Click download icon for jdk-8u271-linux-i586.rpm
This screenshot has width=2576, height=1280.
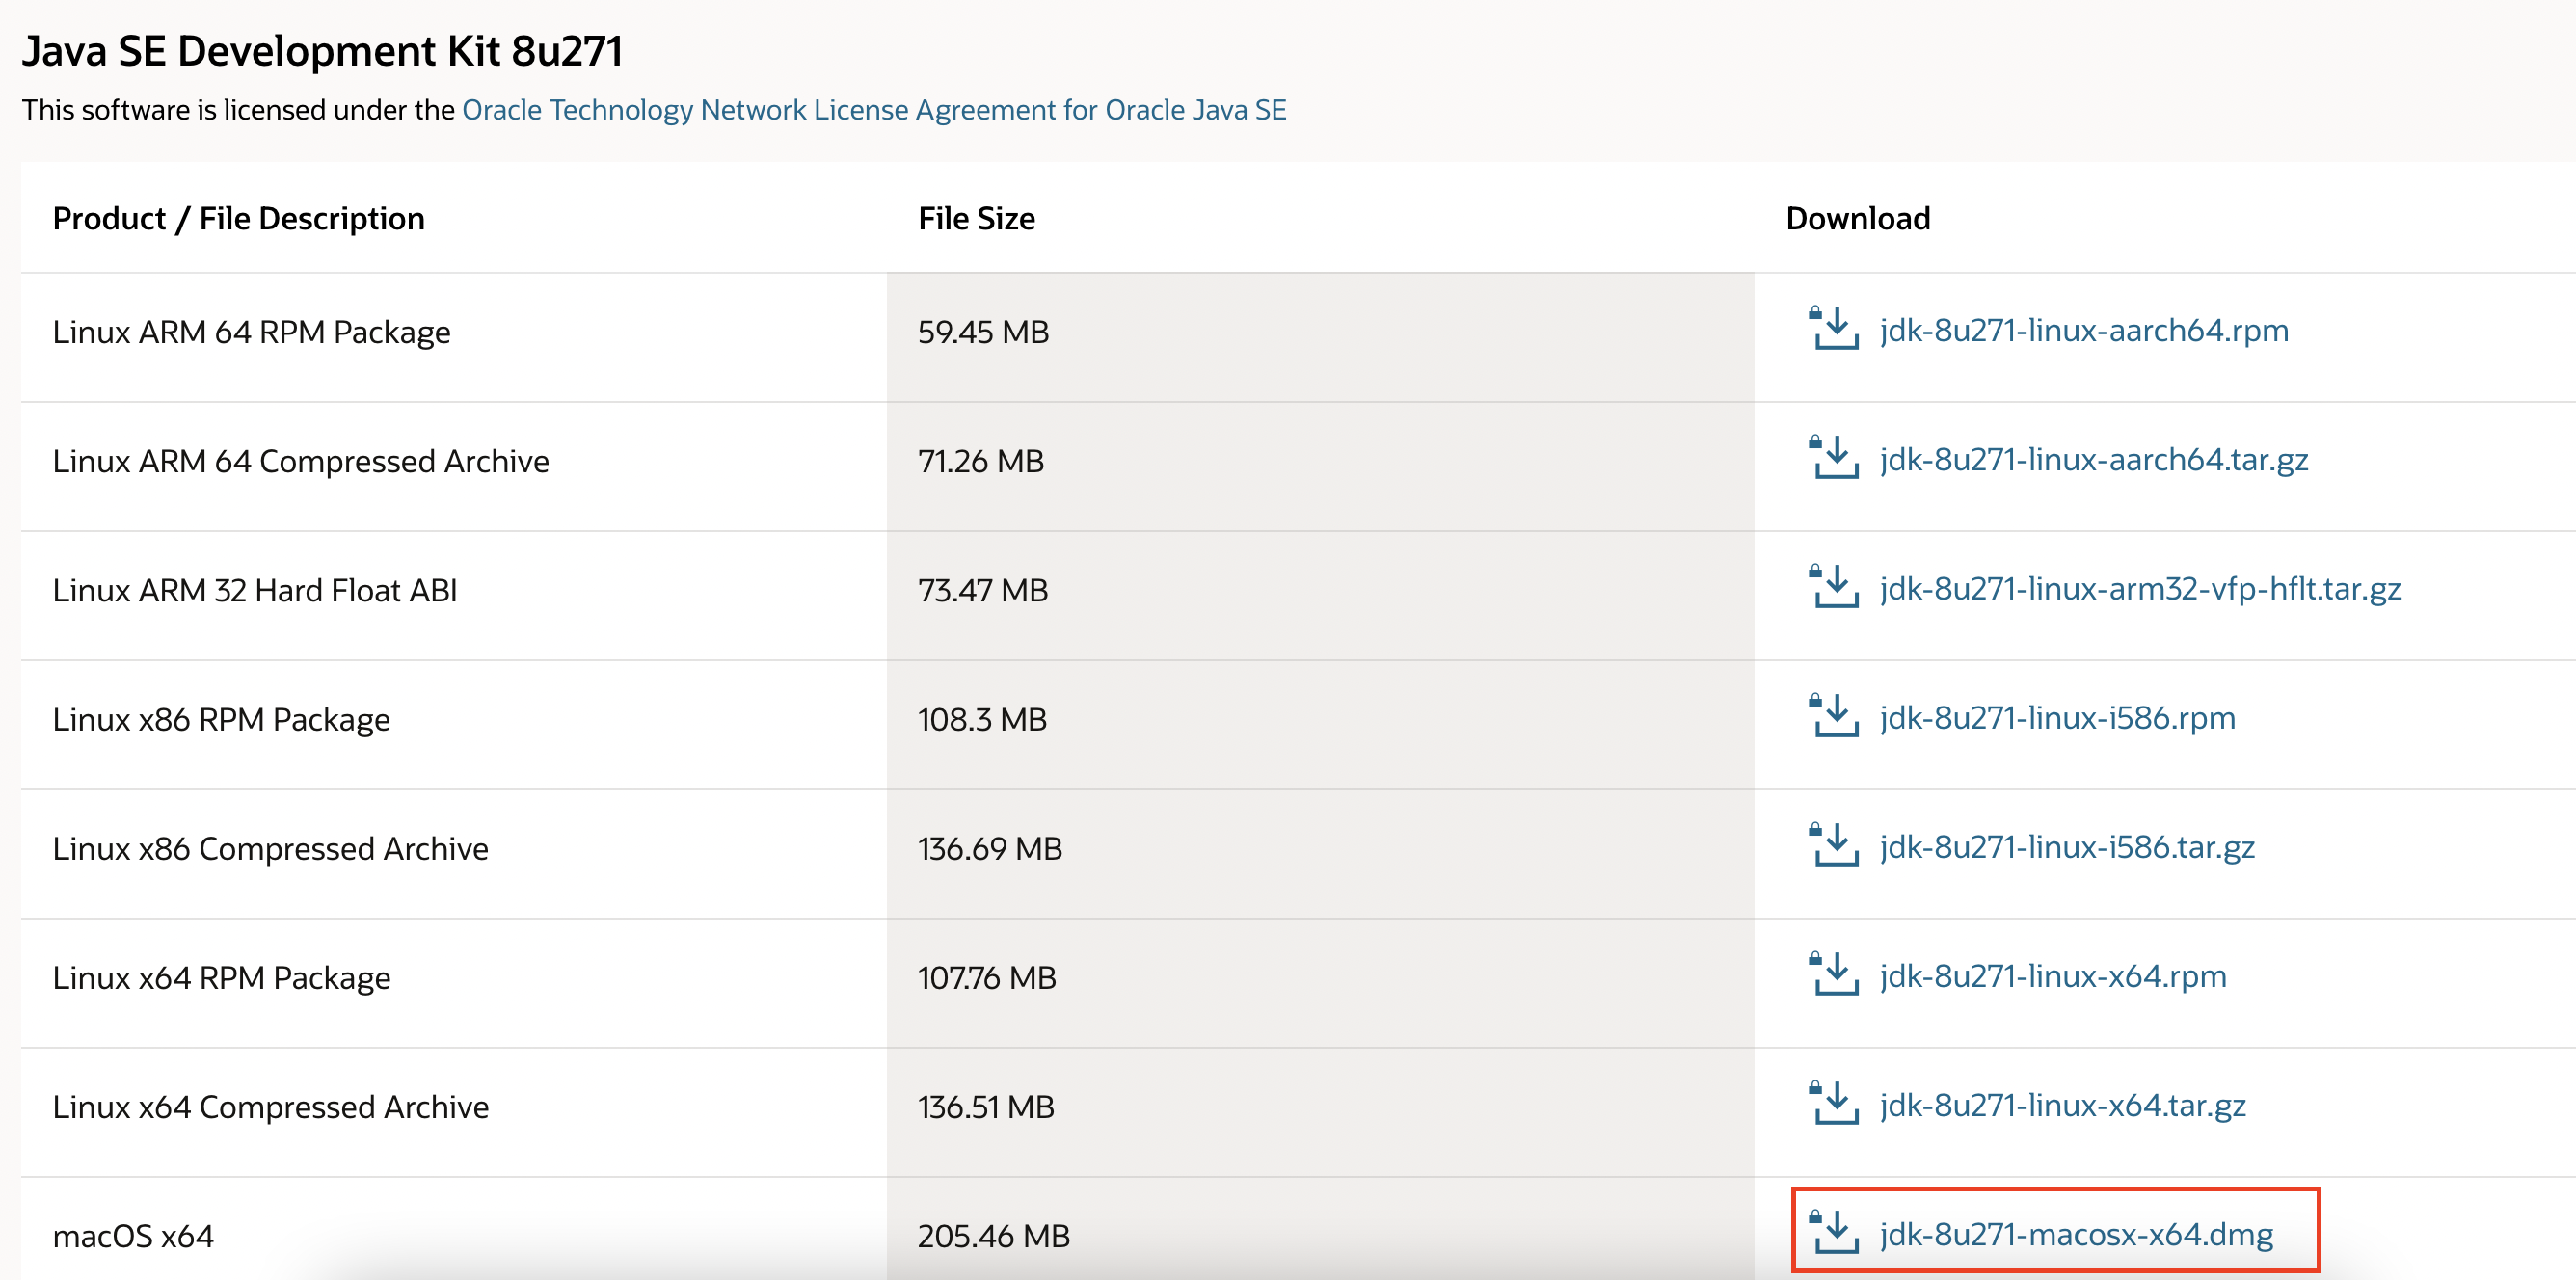point(1833,716)
